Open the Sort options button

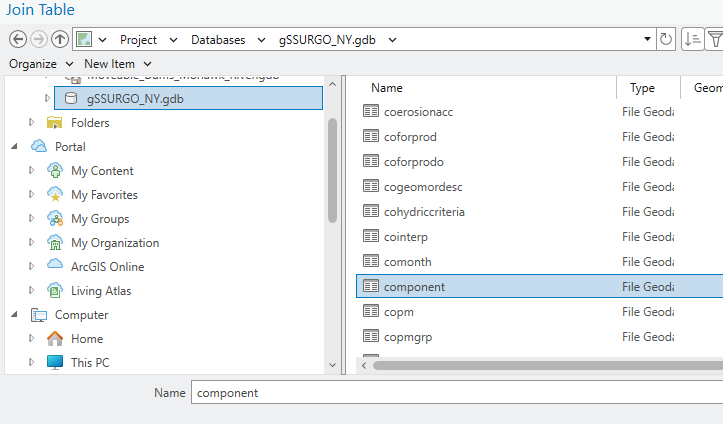pyautogui.click(x=691, y=39)
